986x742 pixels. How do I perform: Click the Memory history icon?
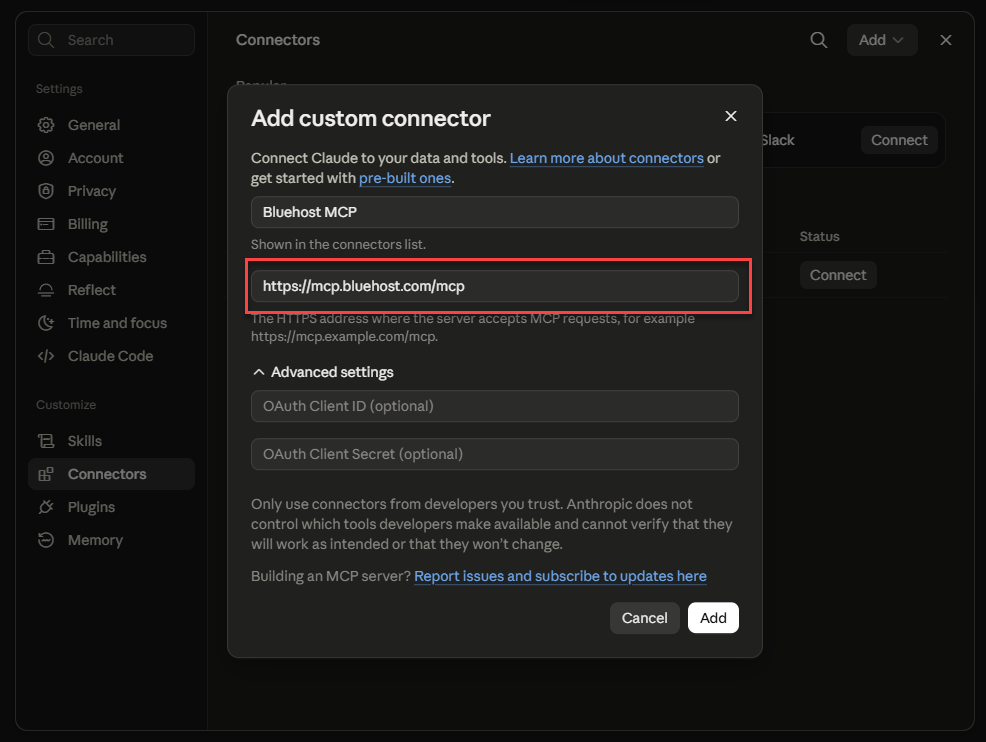46,540
